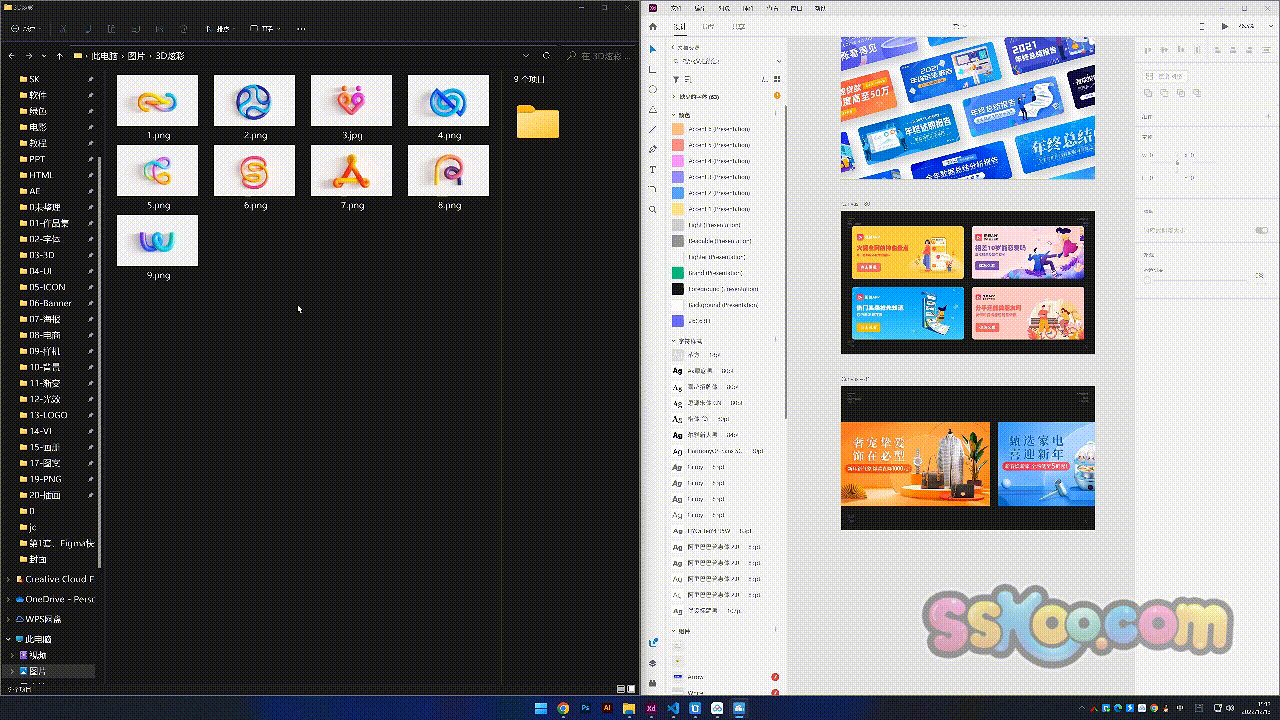1280x720 pixels.
Task: Expand the OneDrive tree node
Action: coord(10,599)
